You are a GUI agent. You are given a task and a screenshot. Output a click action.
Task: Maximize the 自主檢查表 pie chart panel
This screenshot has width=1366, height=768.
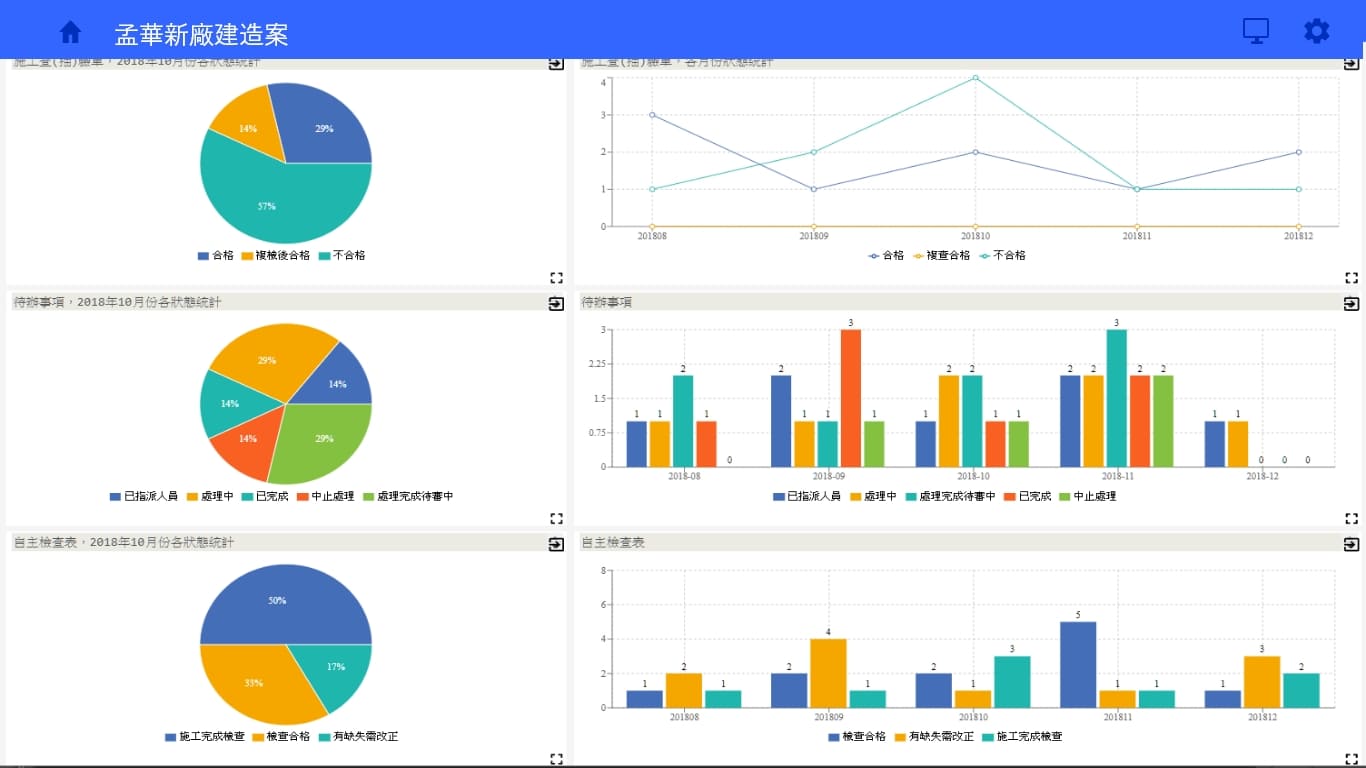point(557,758)
